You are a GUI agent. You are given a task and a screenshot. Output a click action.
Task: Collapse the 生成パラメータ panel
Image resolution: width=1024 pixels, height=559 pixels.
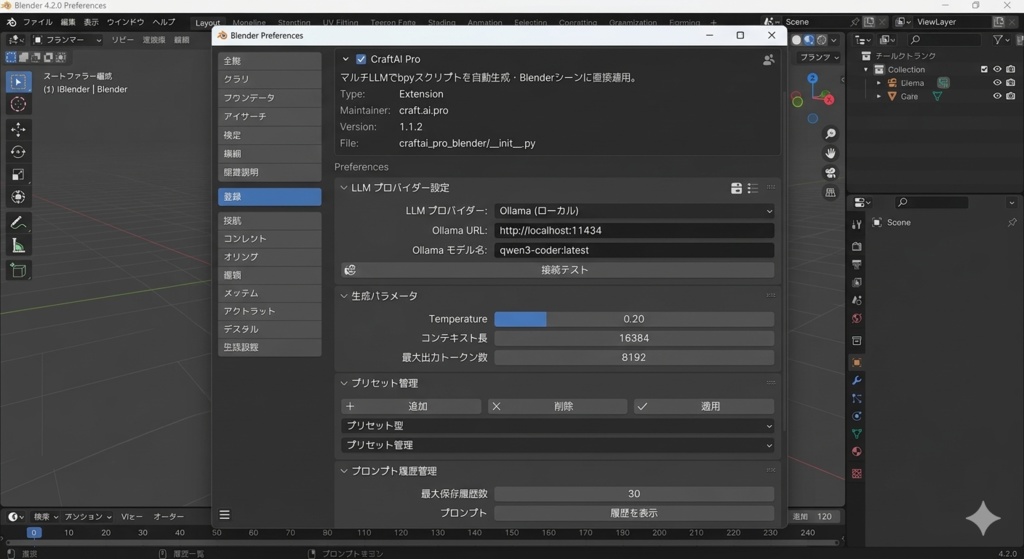[x=344, y=296]
